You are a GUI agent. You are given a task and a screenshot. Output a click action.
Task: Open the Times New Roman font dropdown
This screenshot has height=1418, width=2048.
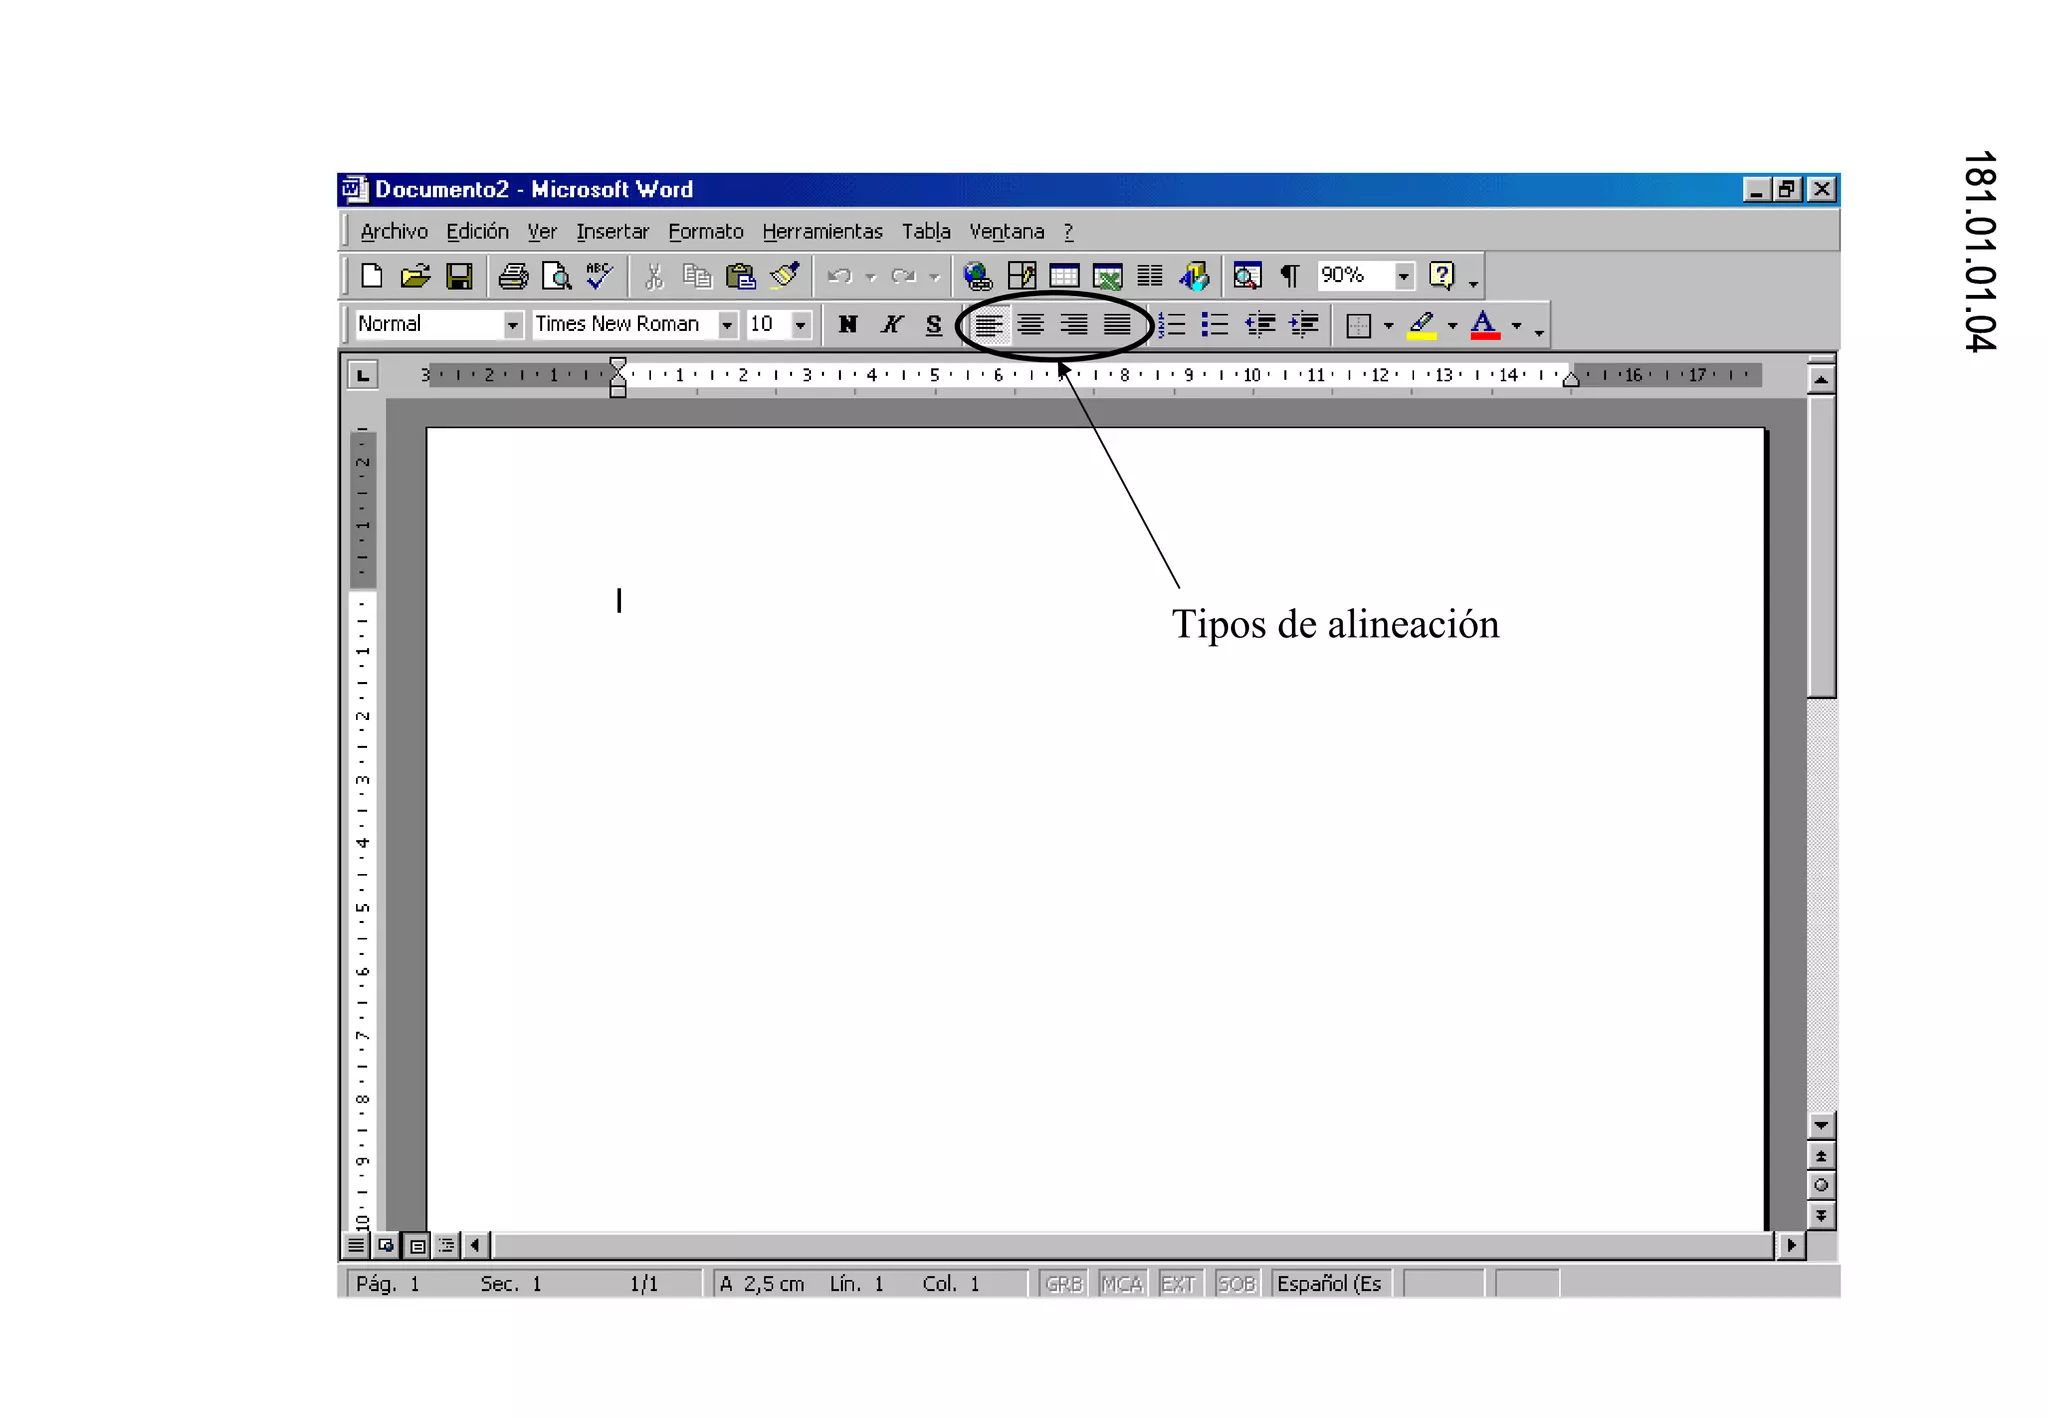[727, 324]
